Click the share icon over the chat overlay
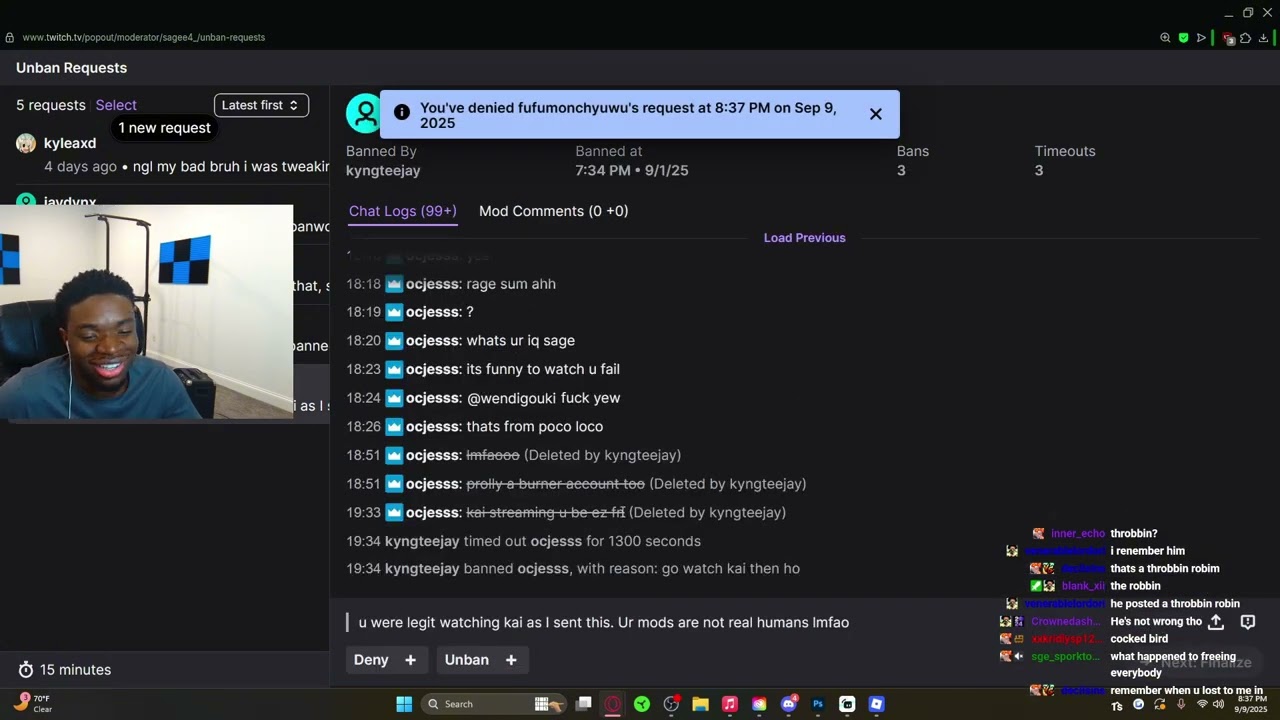Screen dimensions: 1280x720 (x=1216, y=622)
